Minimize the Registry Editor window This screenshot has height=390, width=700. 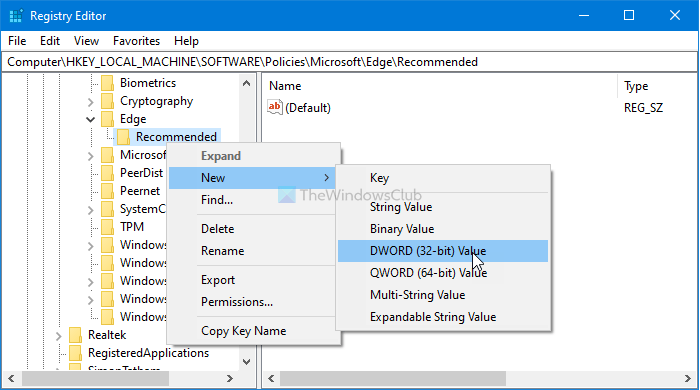[x=584, y=16]
